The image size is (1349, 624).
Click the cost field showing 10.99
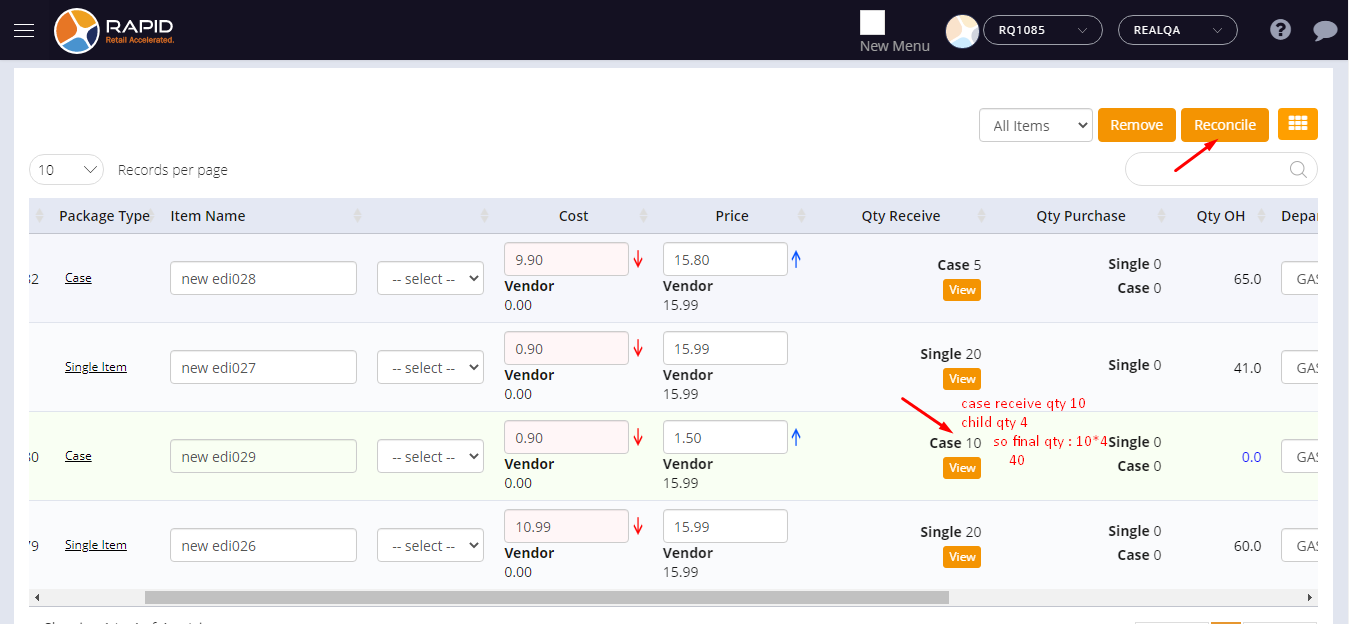click(566, 526)
